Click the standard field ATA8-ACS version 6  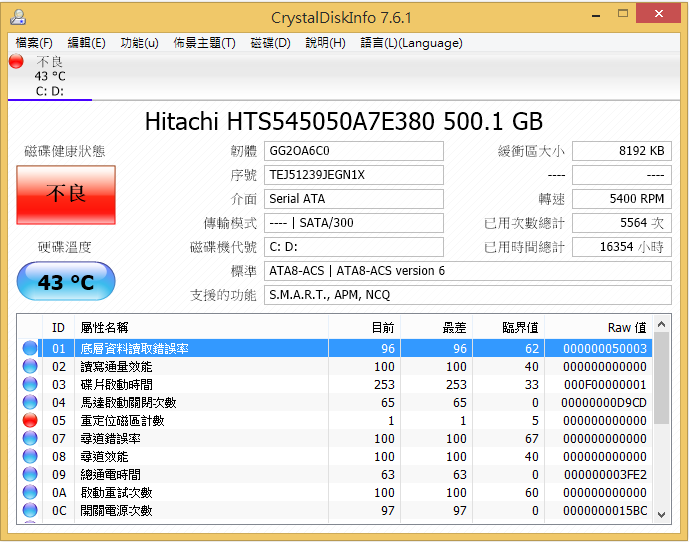468,271
